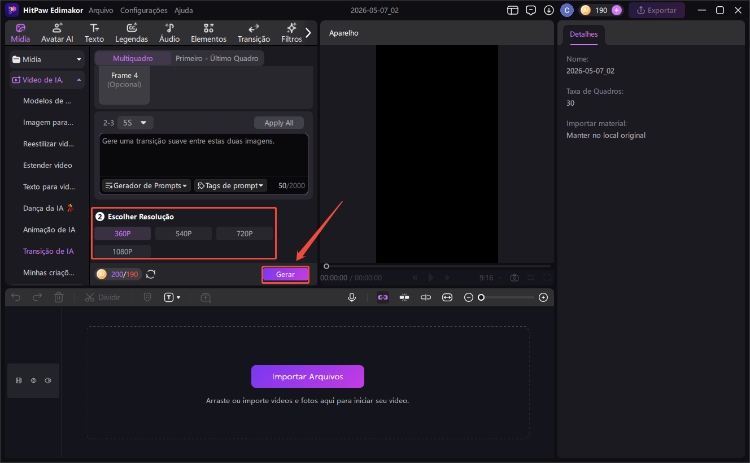Open the Ajuda menu
750x463 pixels.
click(x=184, y=10)
